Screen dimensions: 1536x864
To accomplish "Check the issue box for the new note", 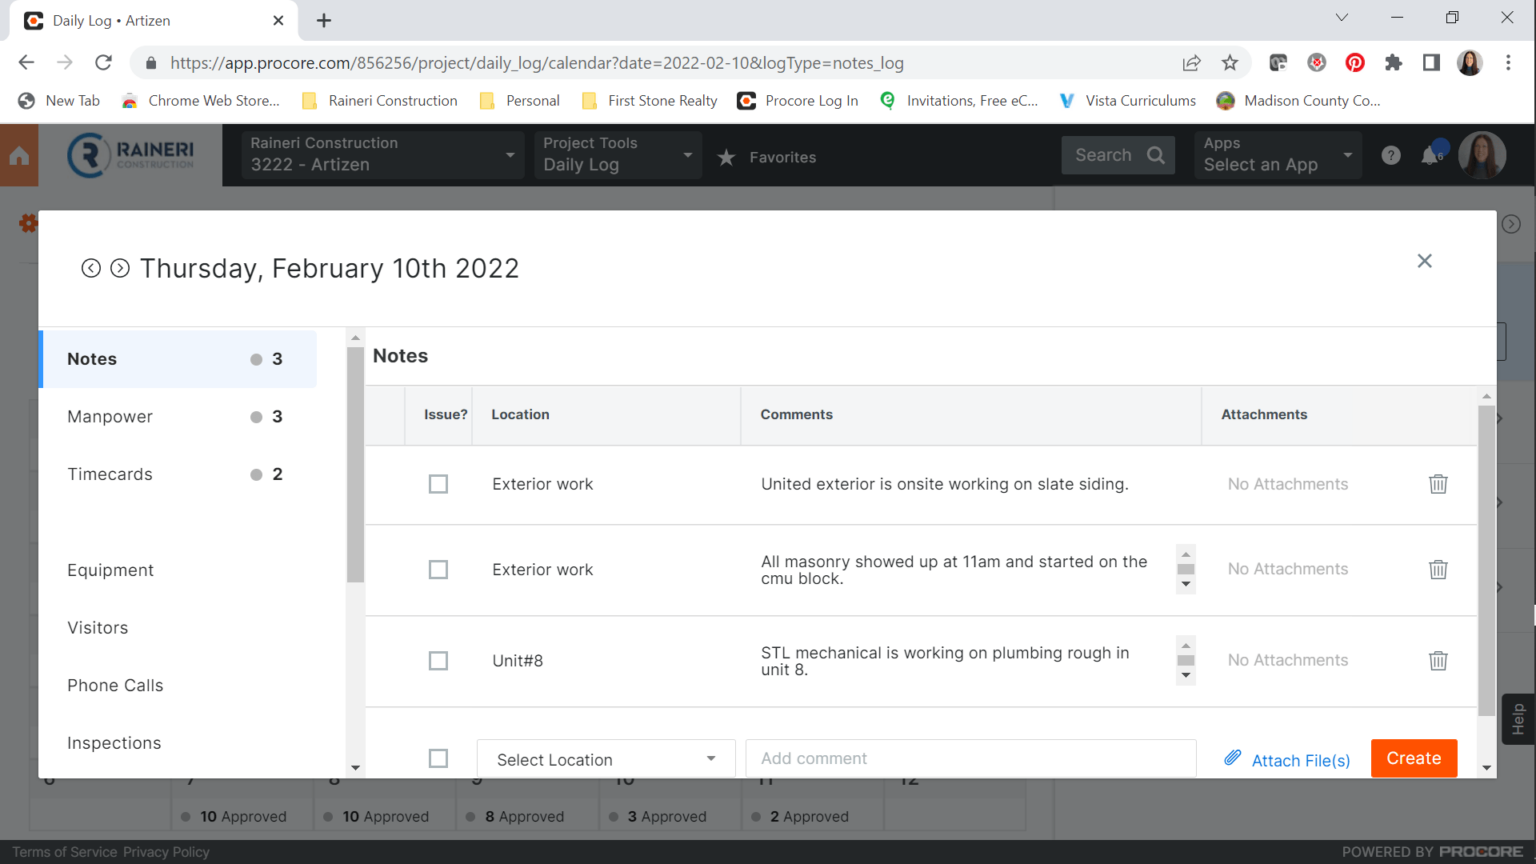I will (438, 758).
